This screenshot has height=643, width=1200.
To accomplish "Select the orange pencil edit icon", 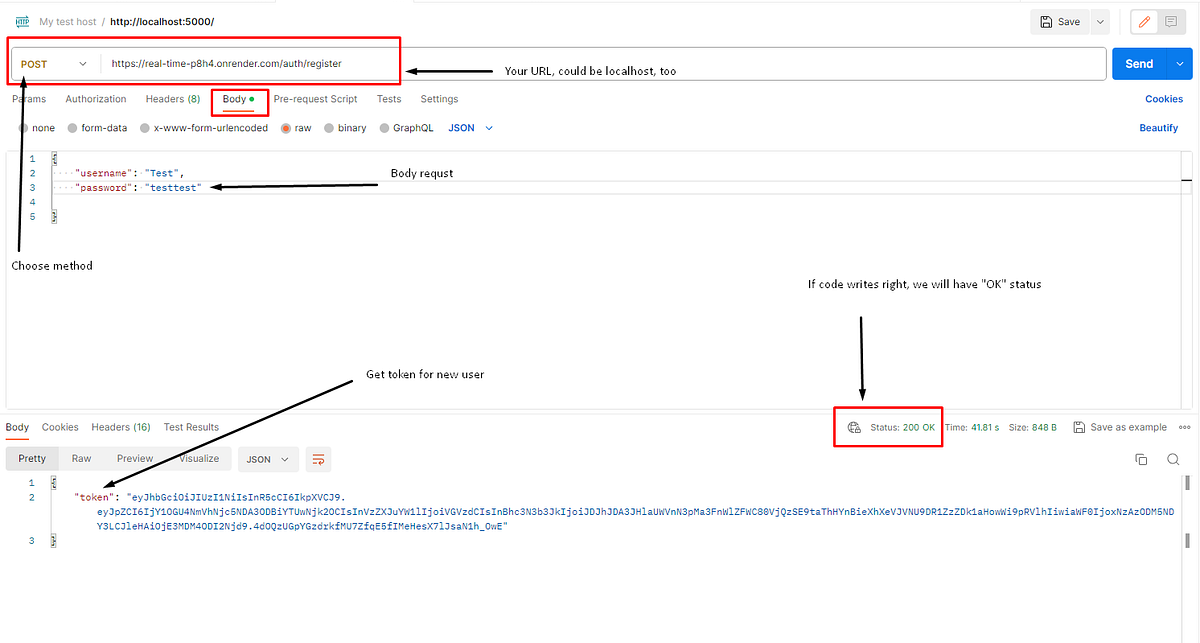I will (1143, 21).
